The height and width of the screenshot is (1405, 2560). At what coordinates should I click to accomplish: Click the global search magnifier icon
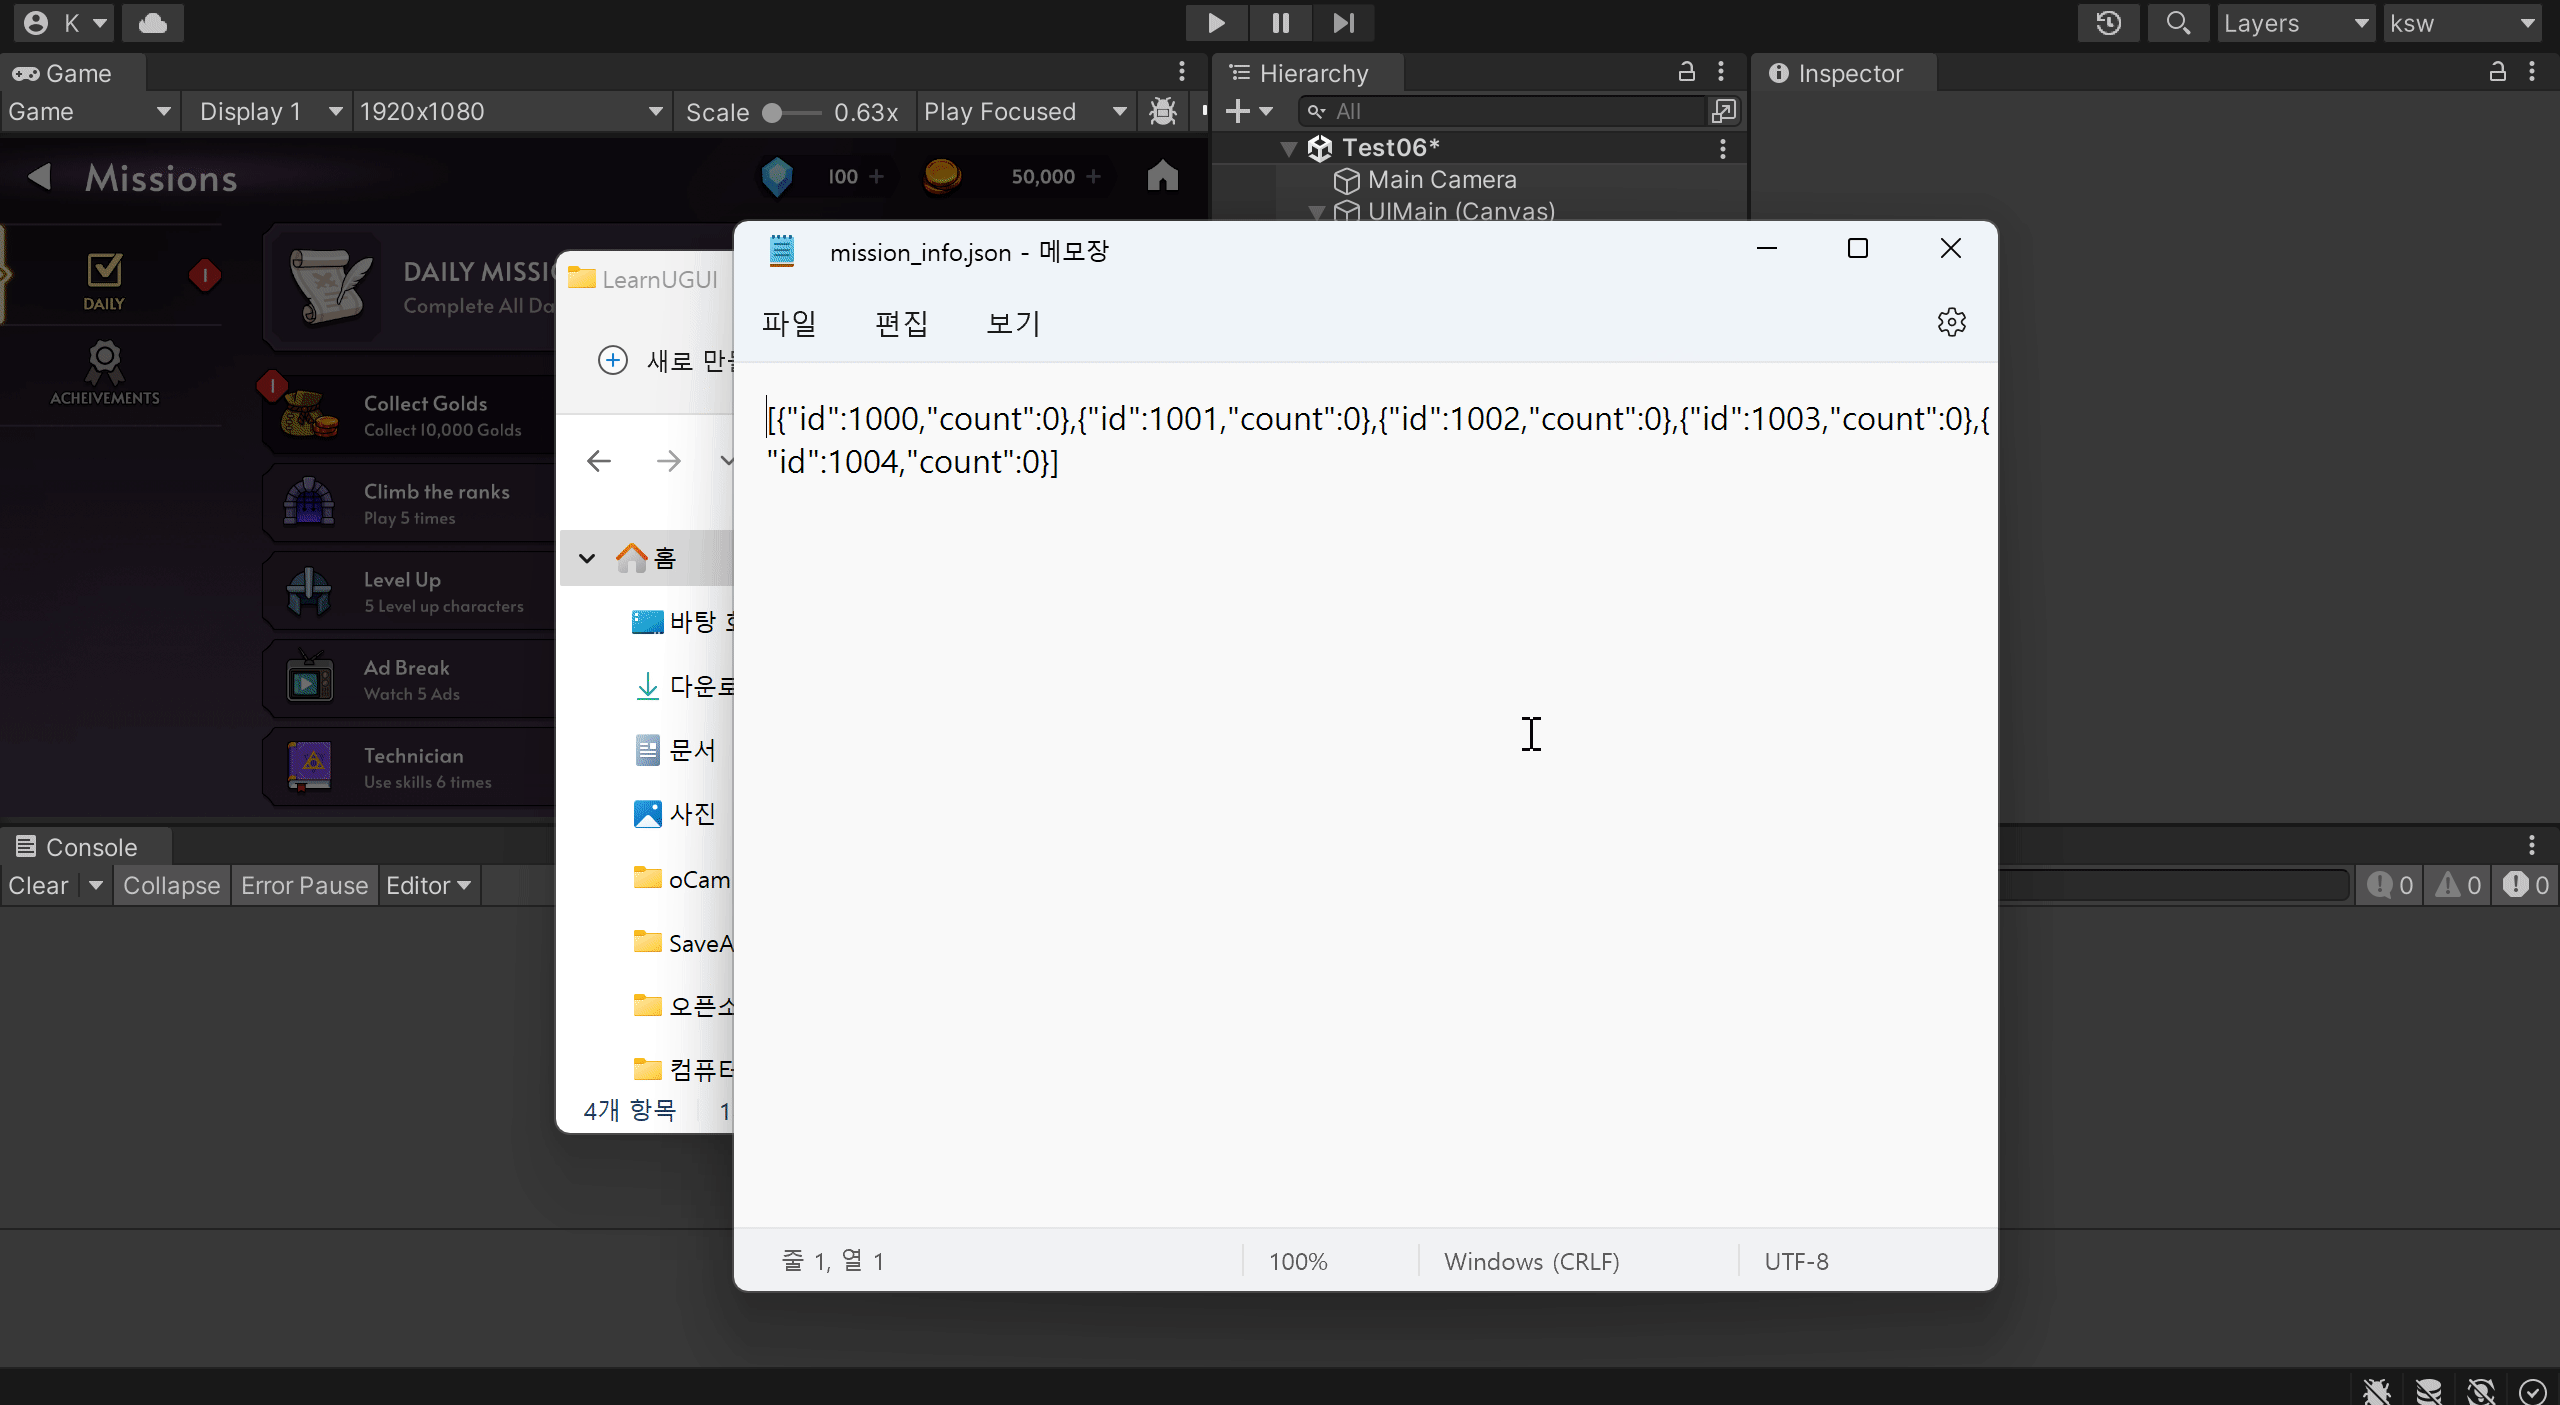[x=2177, y=22]
